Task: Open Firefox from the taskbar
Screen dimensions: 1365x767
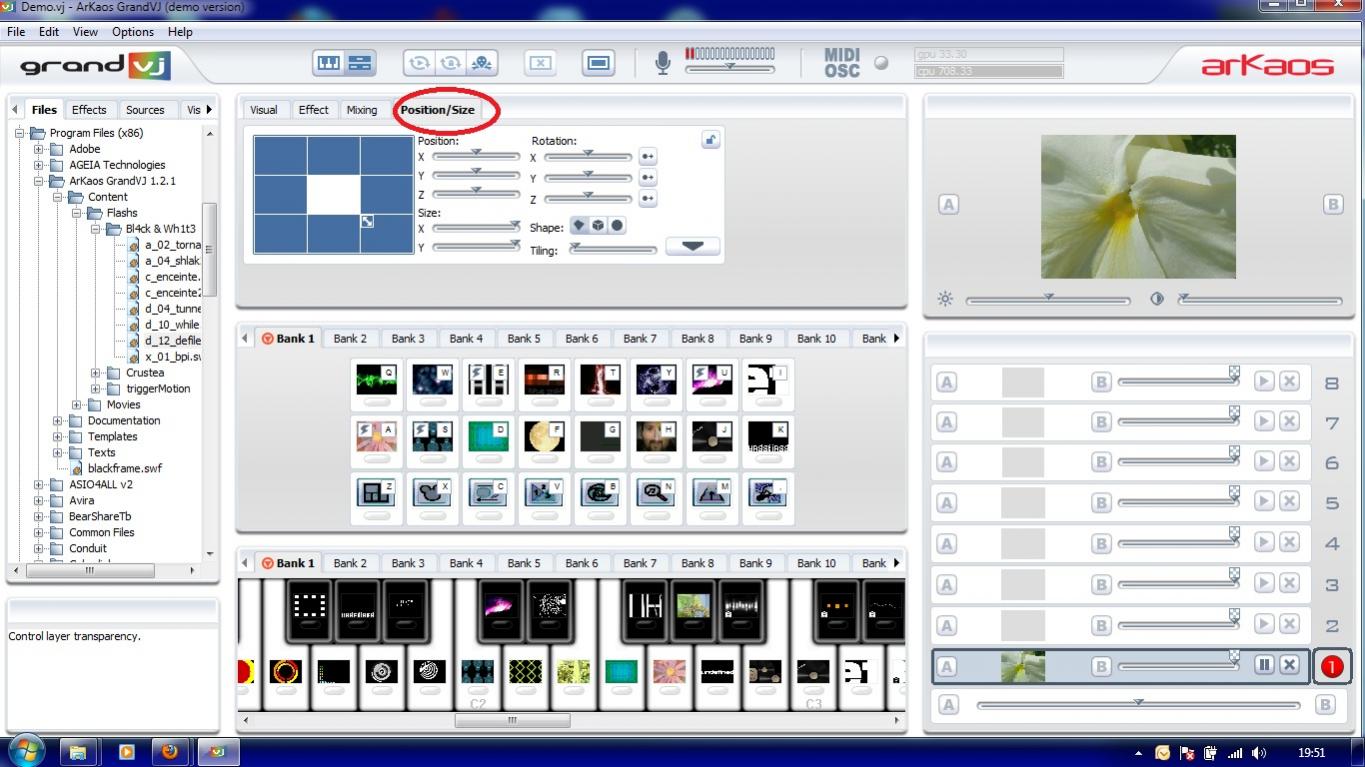Action: point(170,752)
